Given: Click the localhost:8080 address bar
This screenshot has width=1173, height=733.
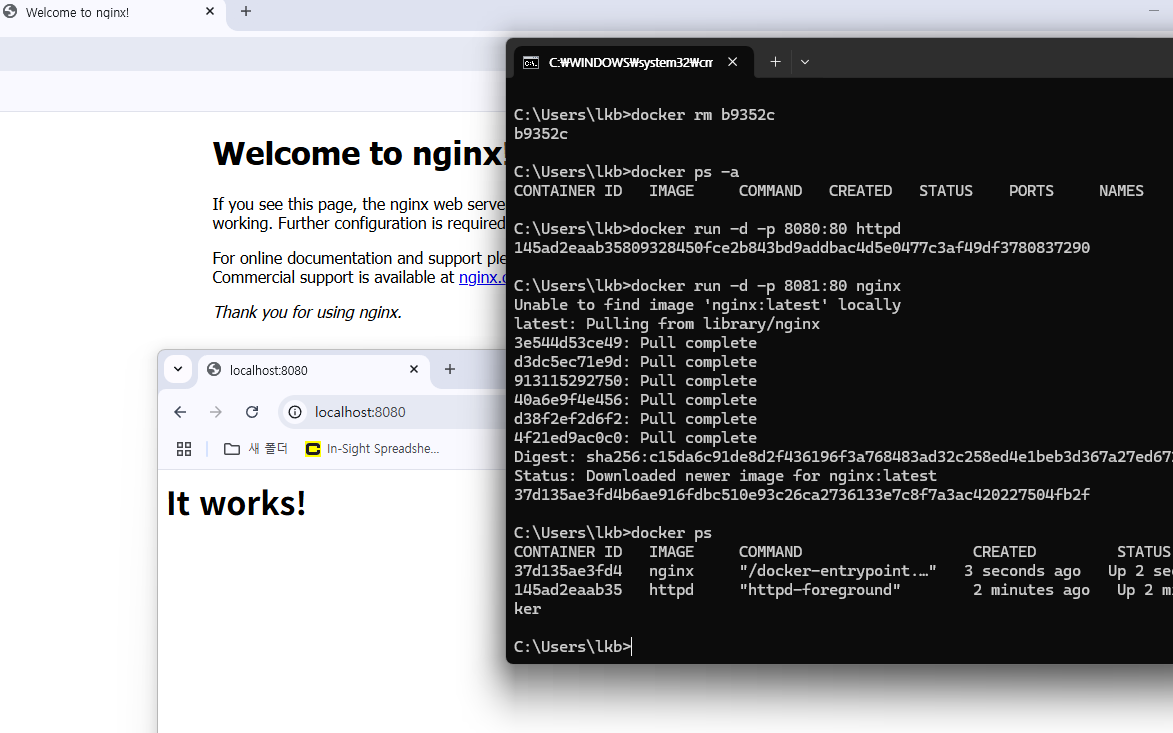Looking at the screenshot, I should coord(393,412).
